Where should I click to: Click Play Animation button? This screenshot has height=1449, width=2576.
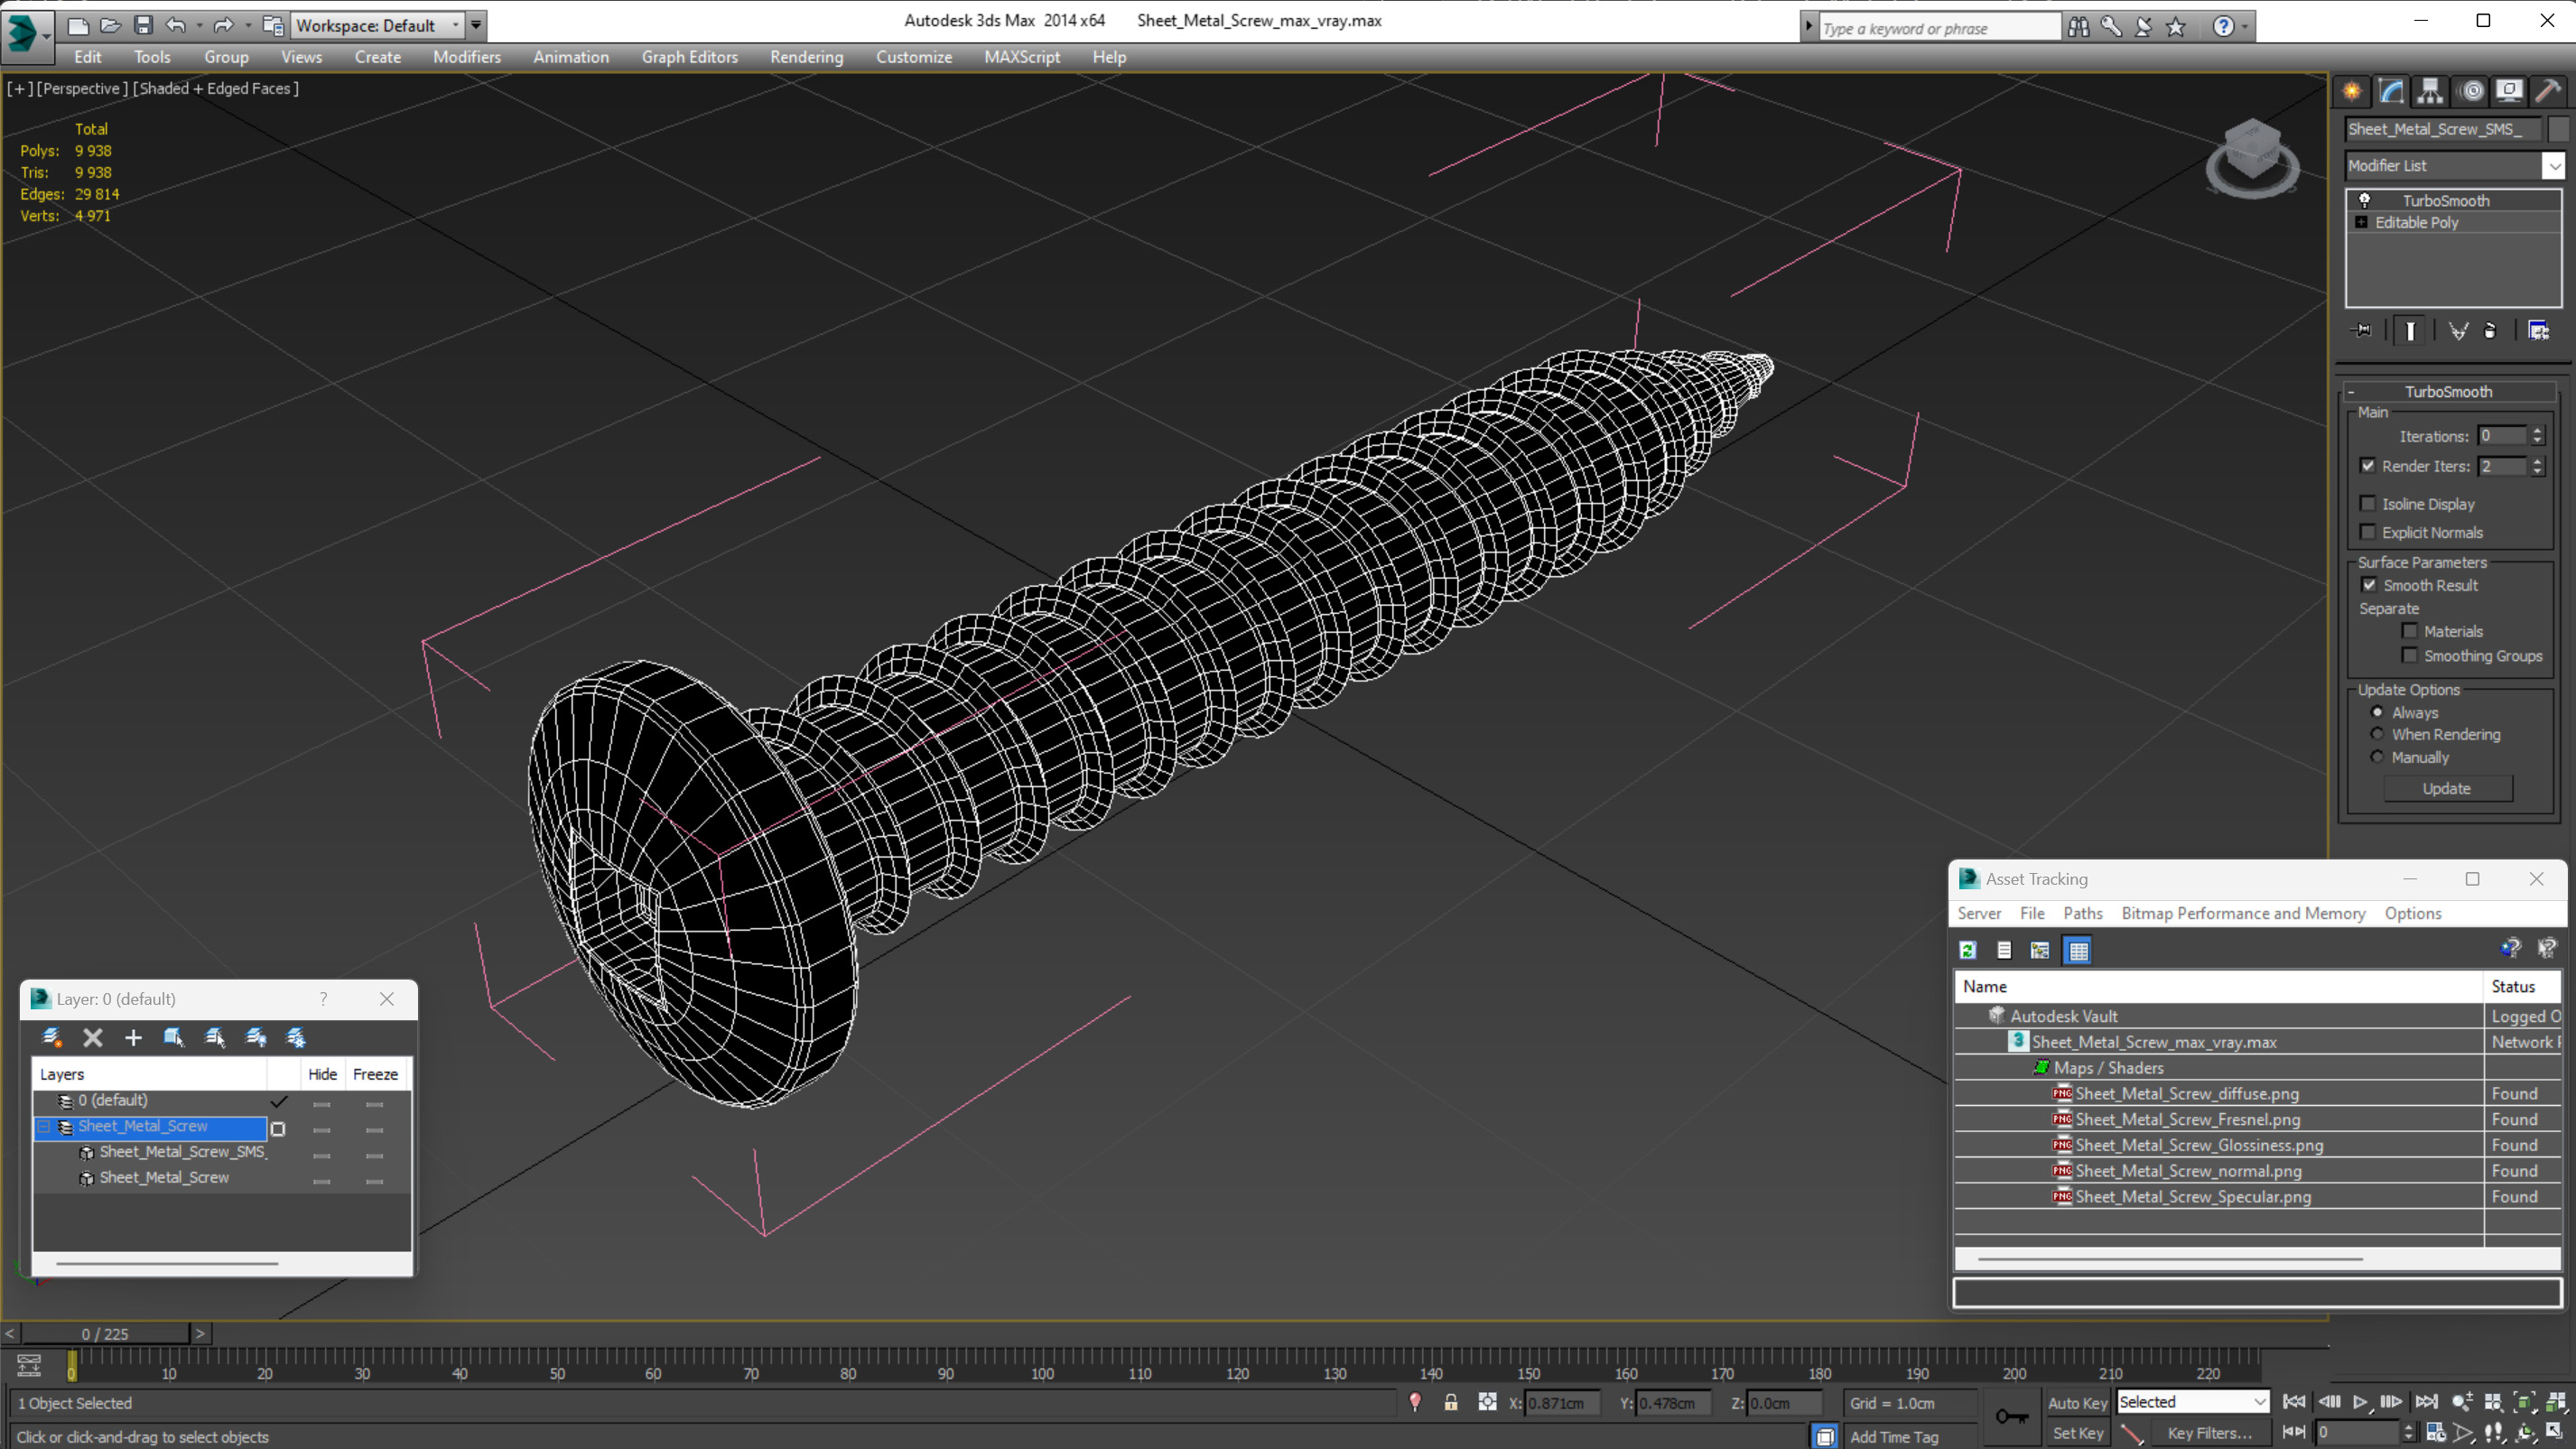click(x=2360, y=1402)
